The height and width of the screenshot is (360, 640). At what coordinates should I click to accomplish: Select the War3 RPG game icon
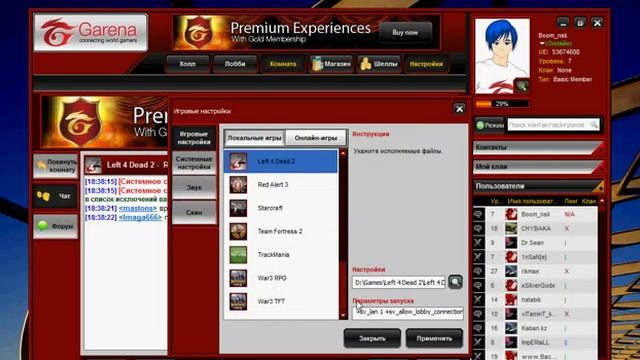click(x=238, y=278)
